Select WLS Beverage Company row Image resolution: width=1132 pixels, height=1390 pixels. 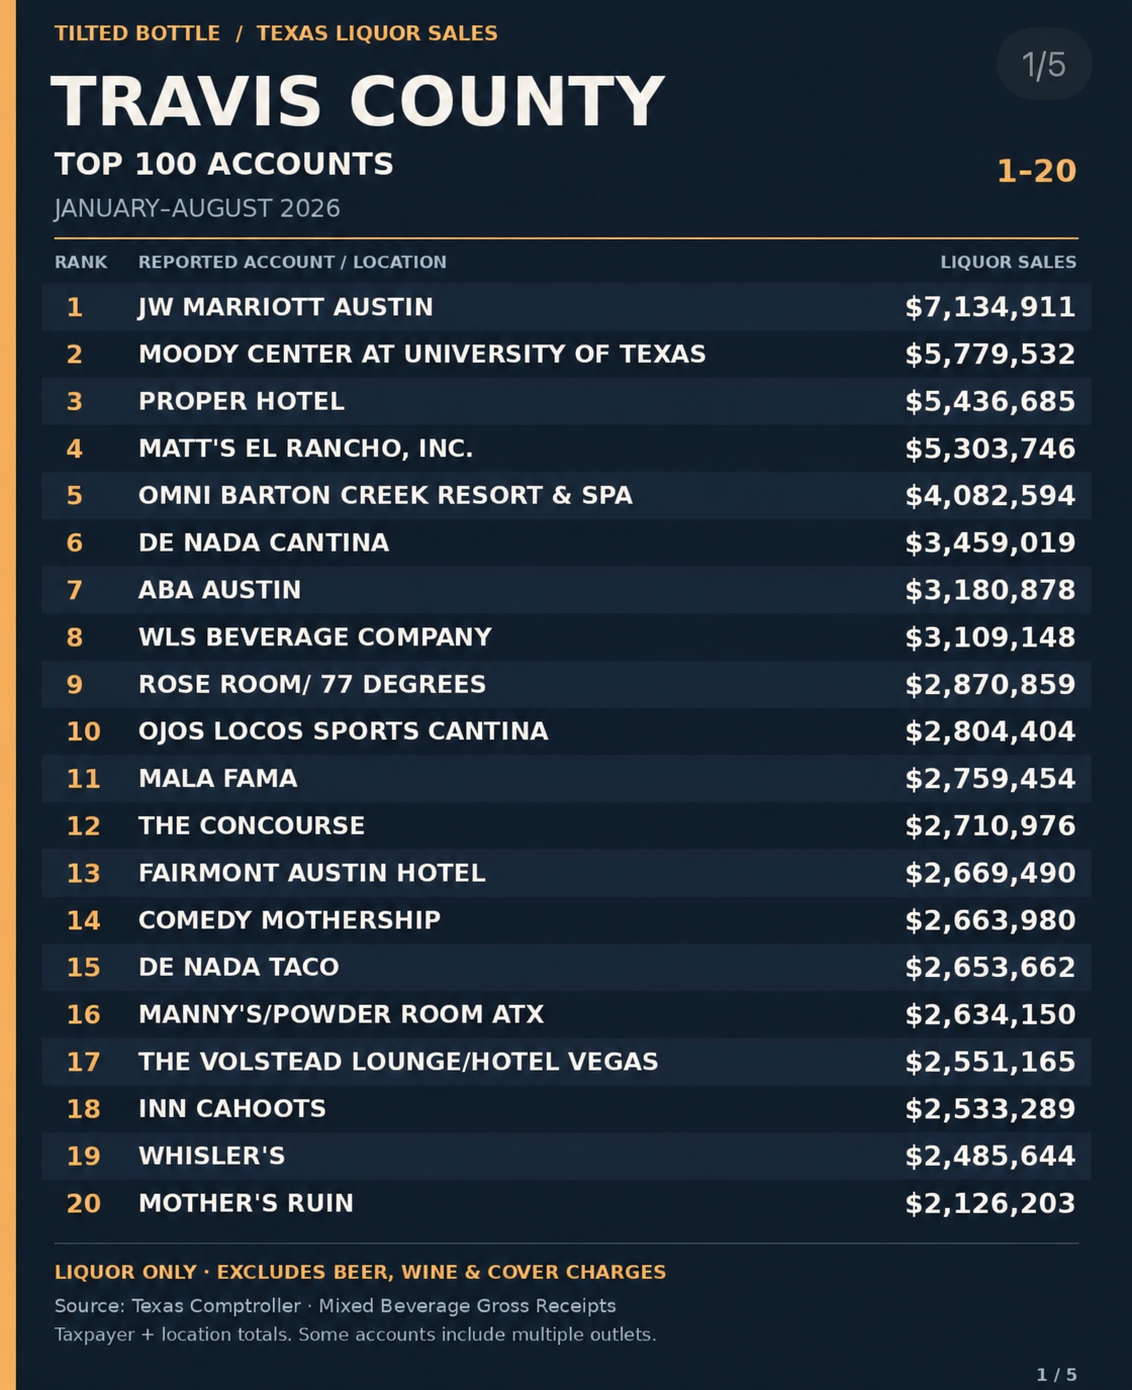[566, 637]
